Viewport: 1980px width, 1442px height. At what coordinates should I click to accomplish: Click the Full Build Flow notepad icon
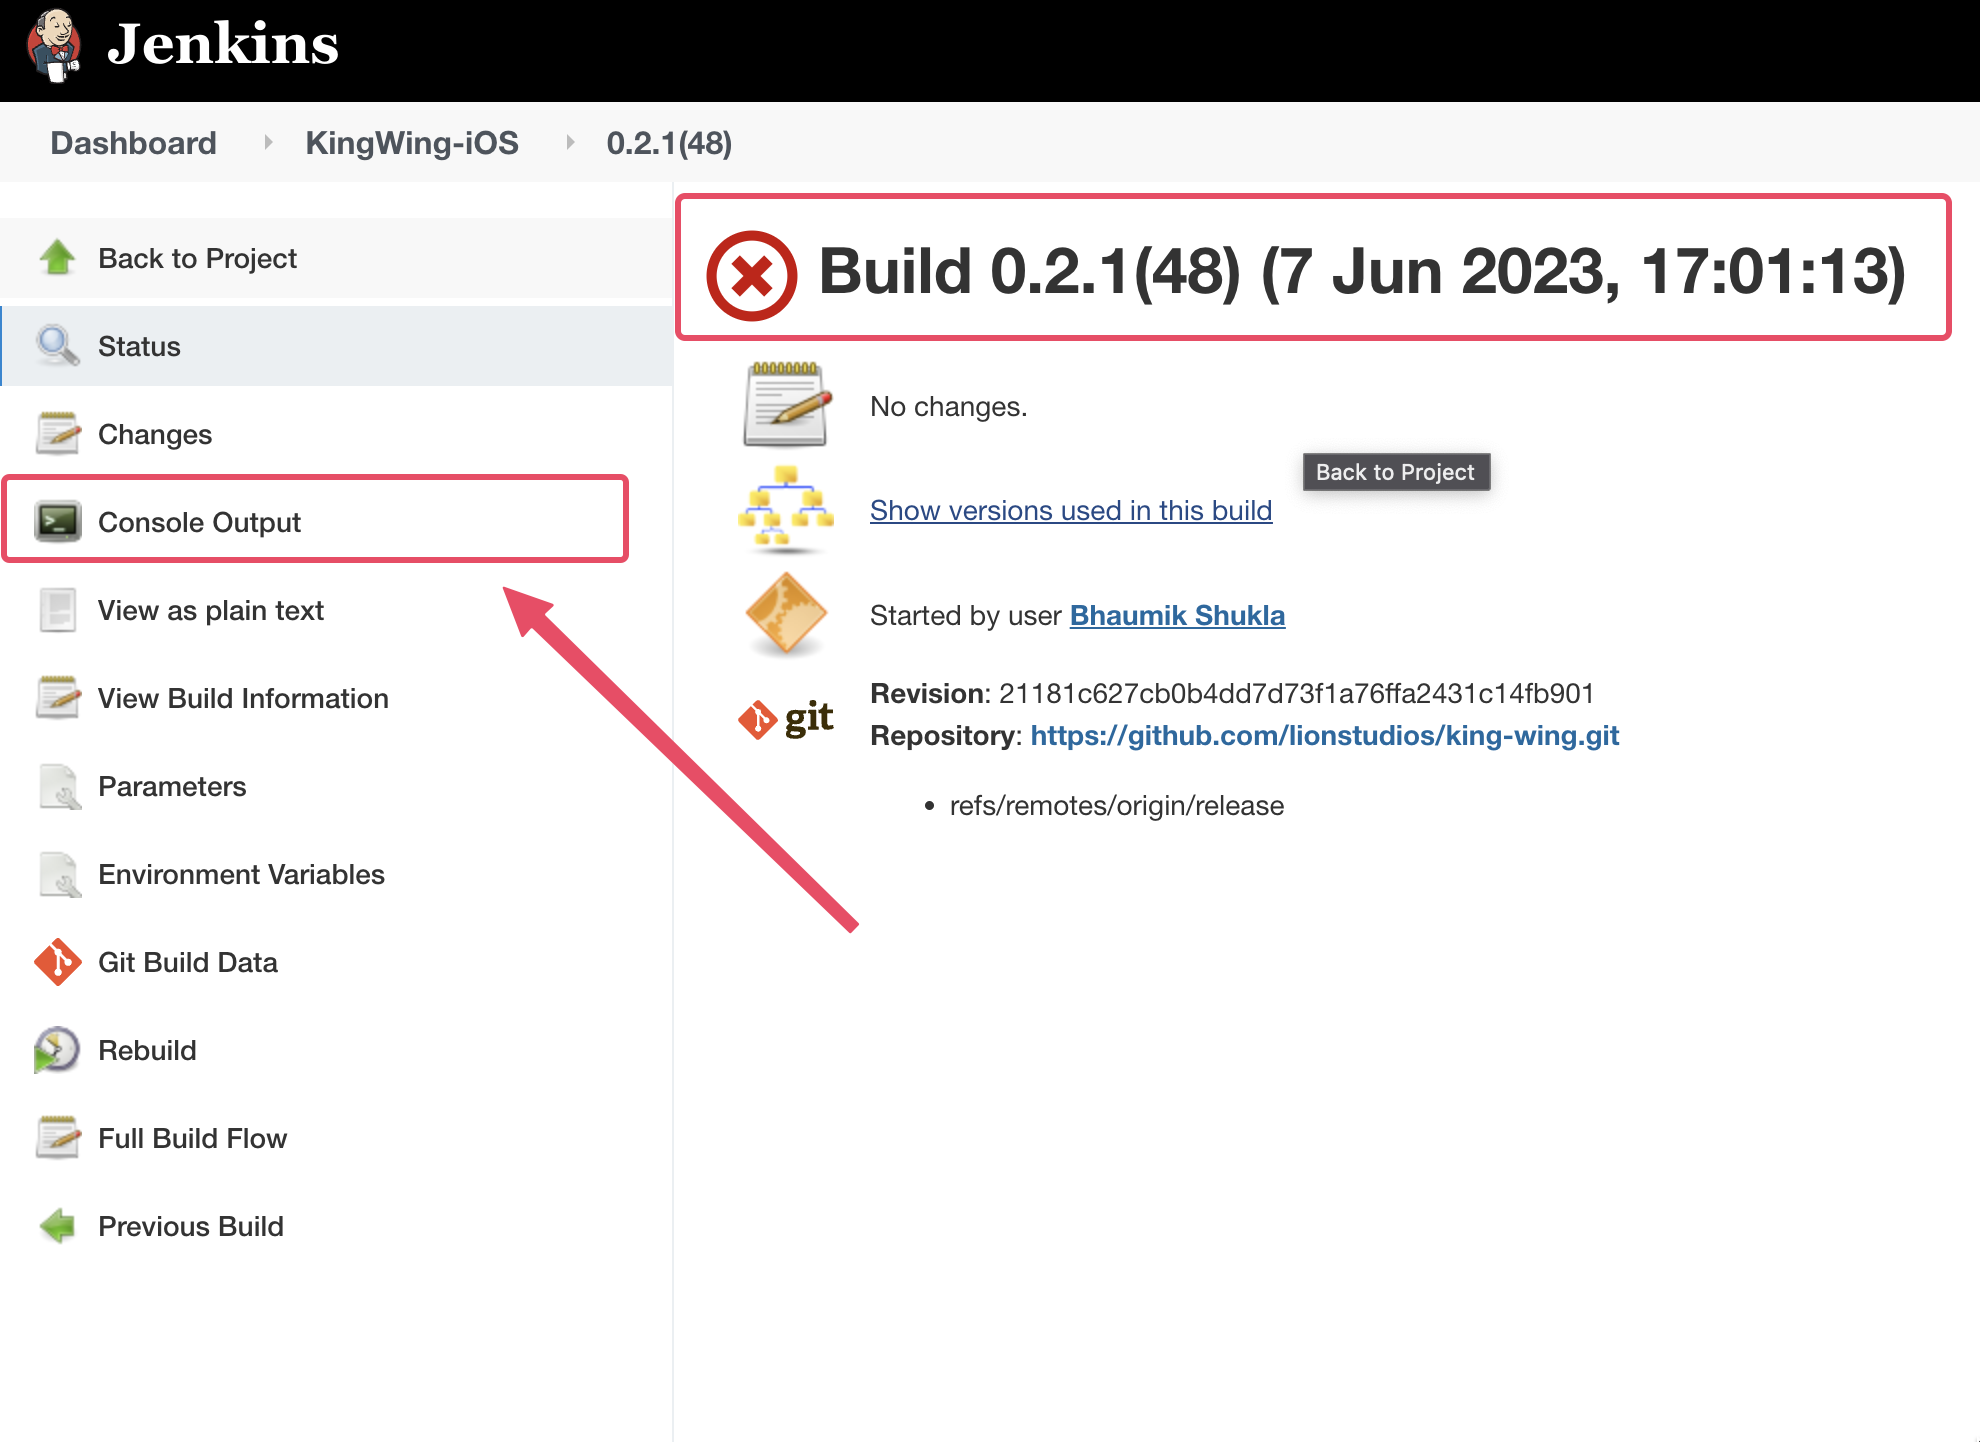tap(57, 1138)
